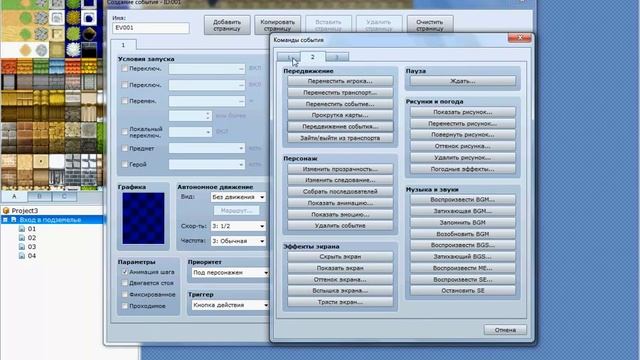
Task: Open Изменить прозрачность... command
Action: tap(340, 169)
